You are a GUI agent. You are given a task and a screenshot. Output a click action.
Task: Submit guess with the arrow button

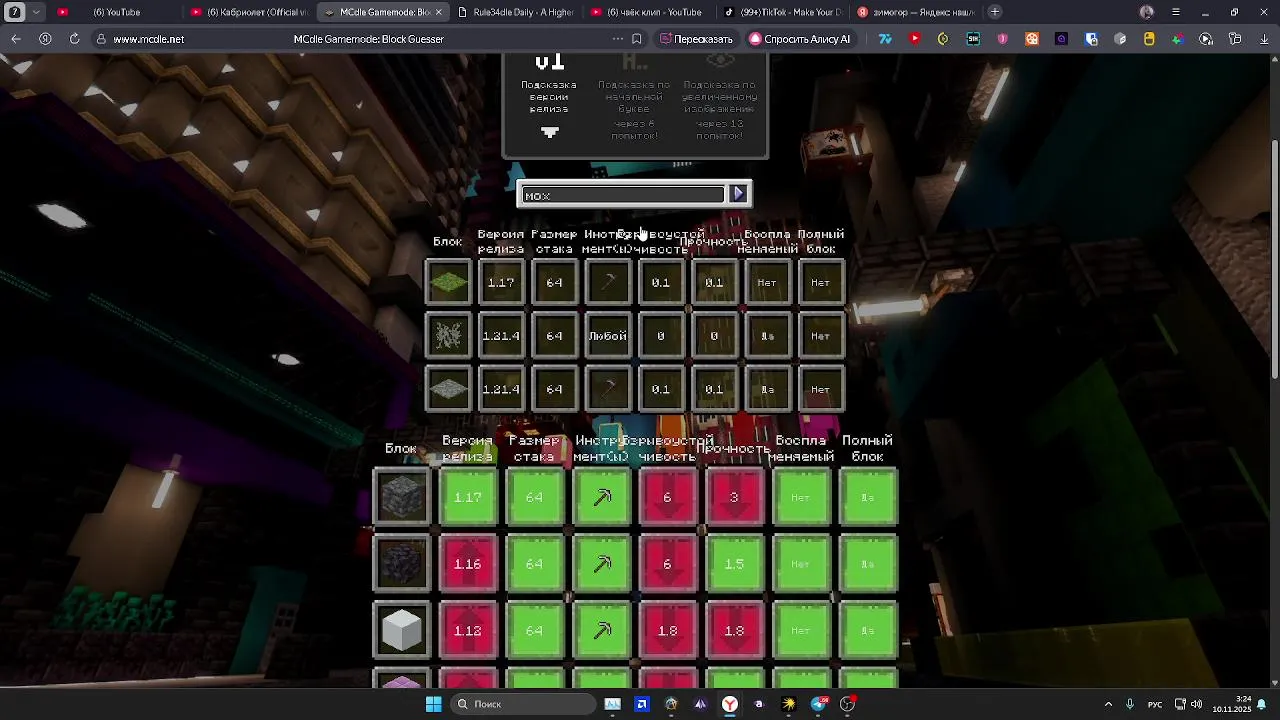coord(738,194)
